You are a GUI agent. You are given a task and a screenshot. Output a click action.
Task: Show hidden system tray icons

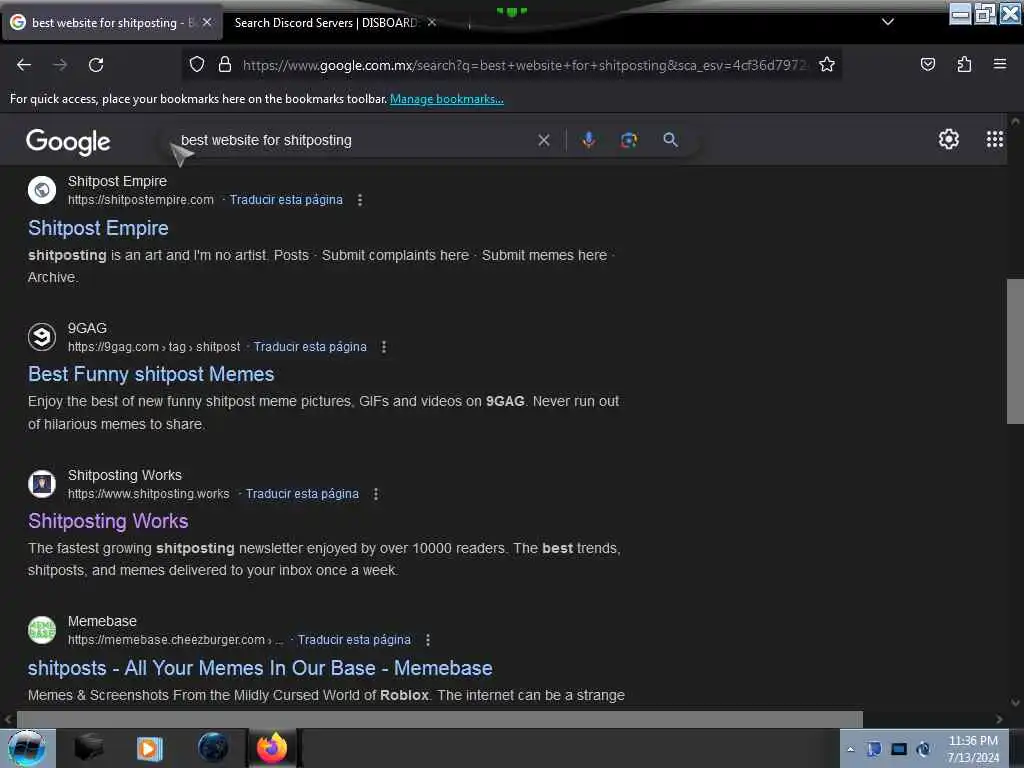tap(850, 749)
